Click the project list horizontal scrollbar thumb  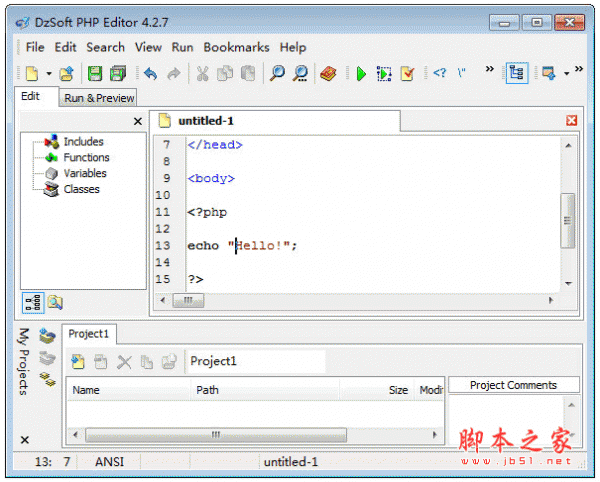tap(216, 435)
